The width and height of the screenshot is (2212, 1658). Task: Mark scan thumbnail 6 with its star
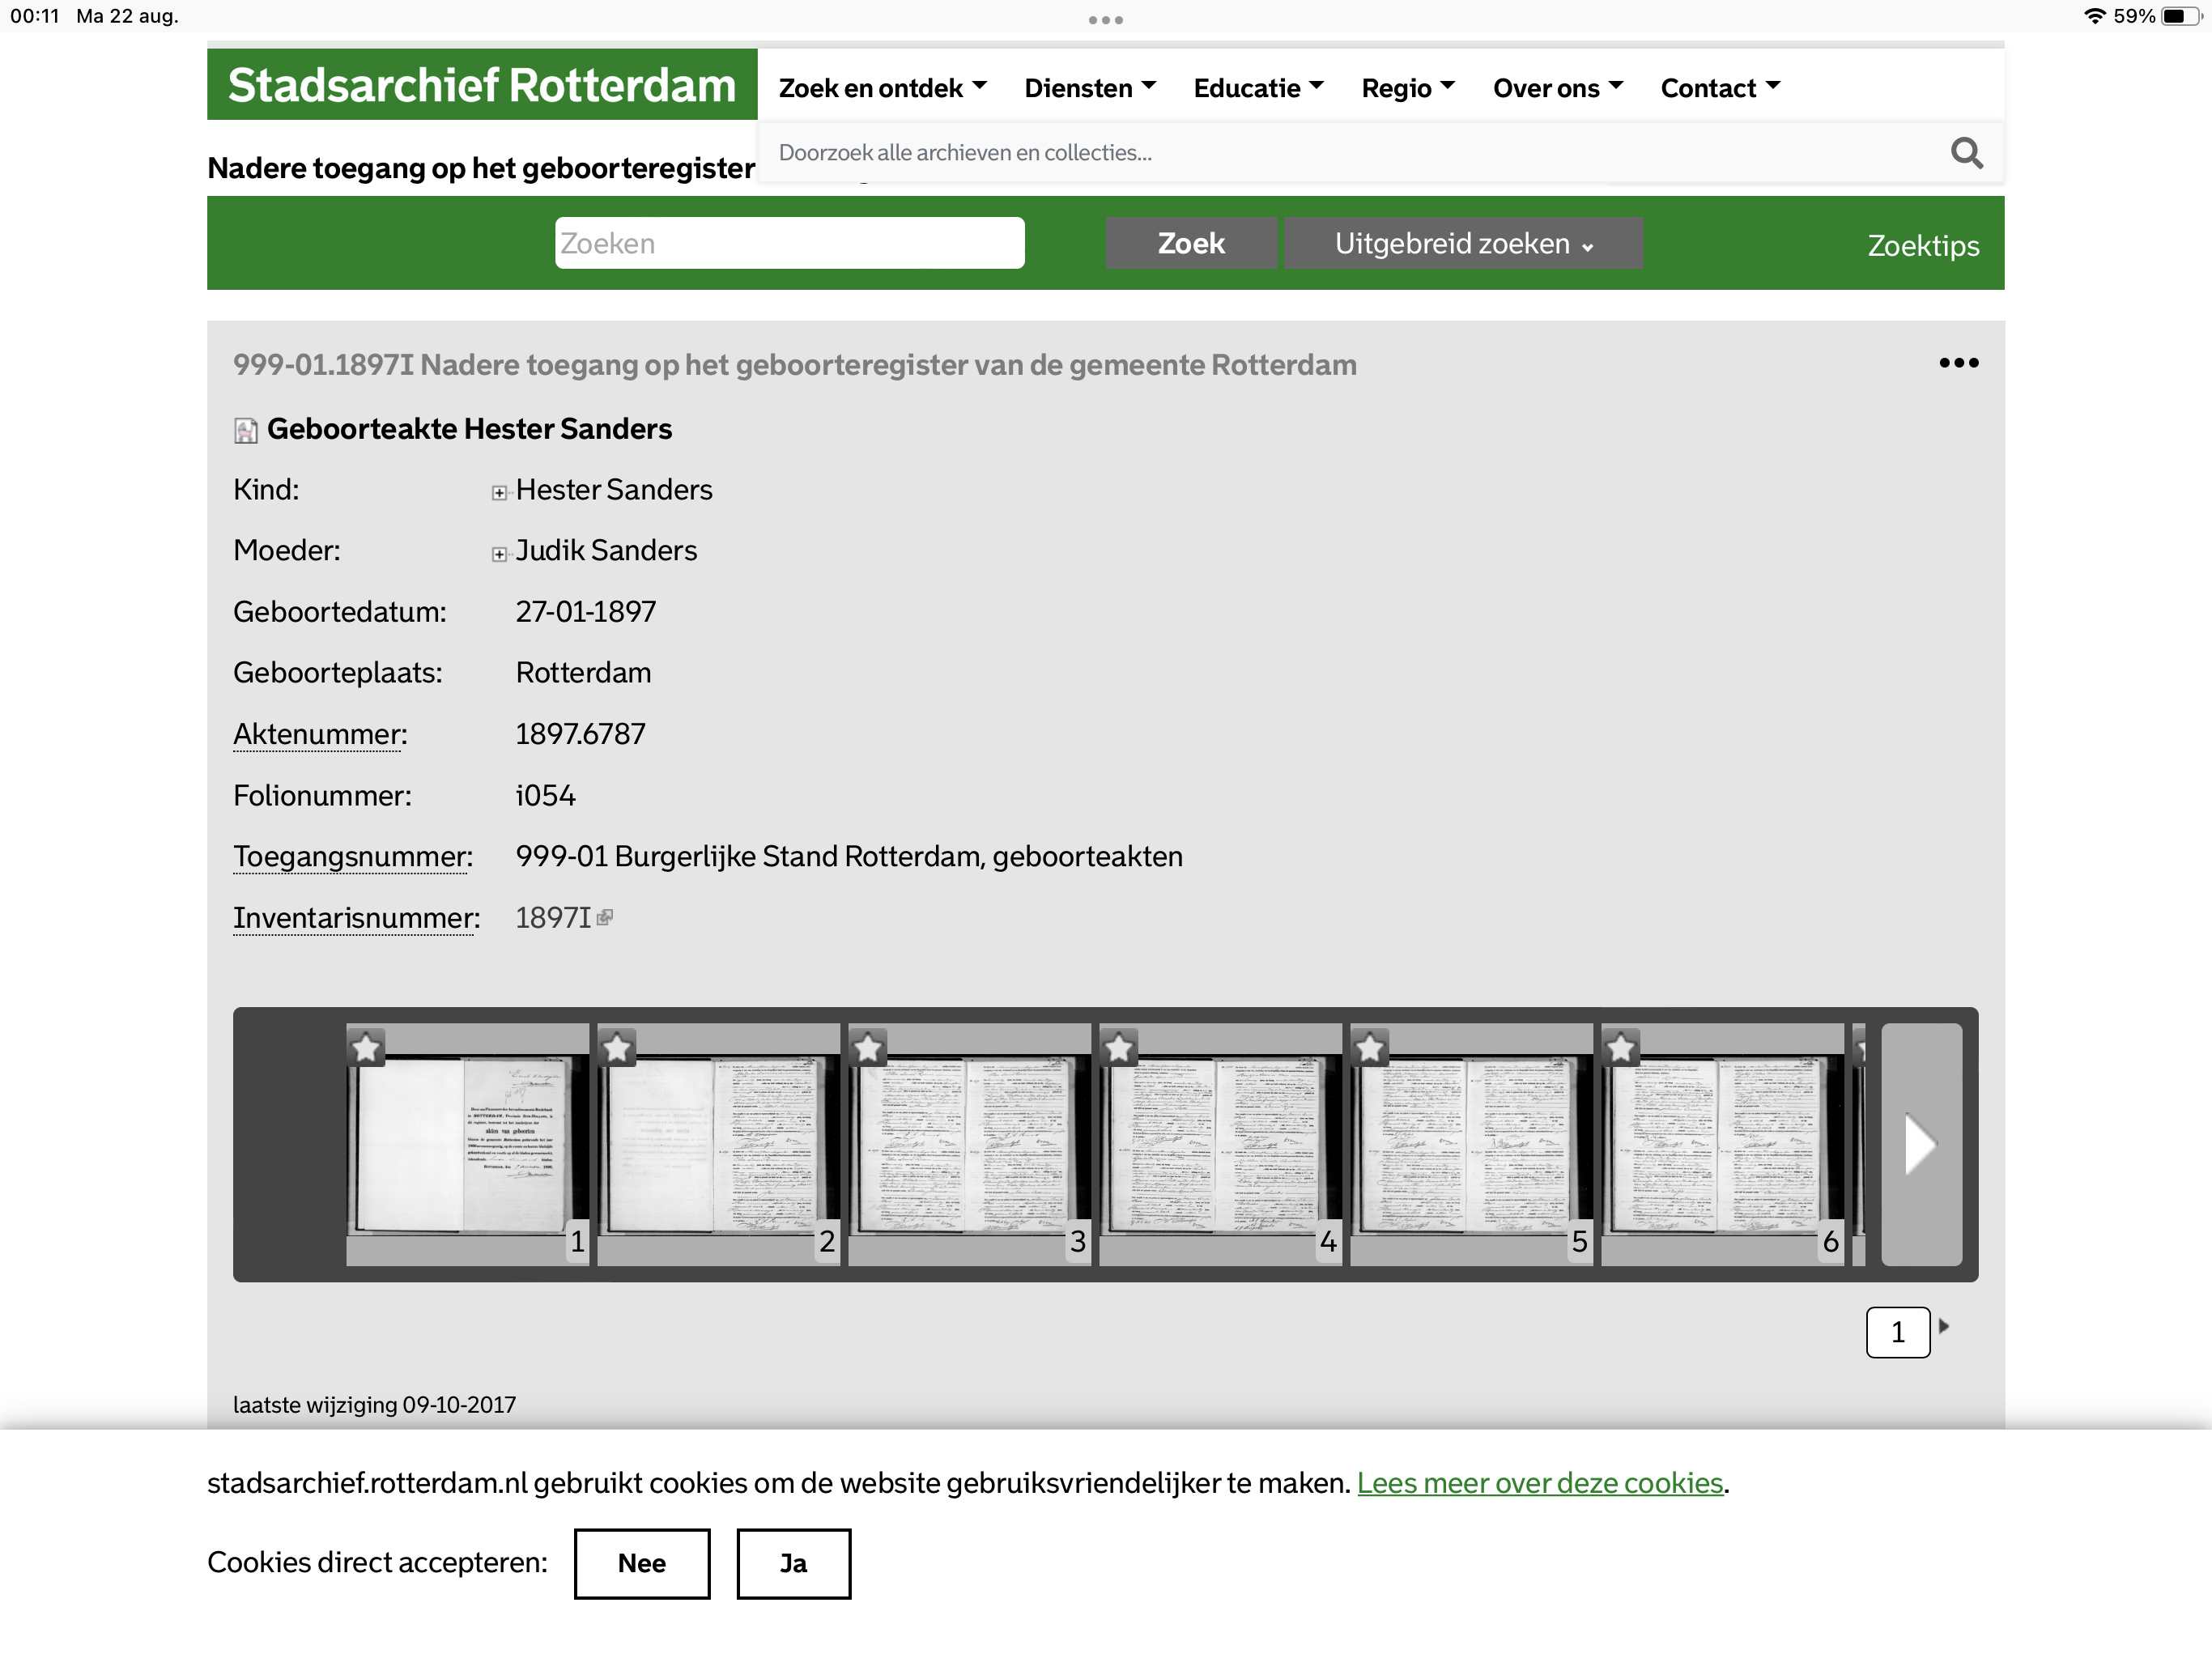click(x=1621, y=1048)
